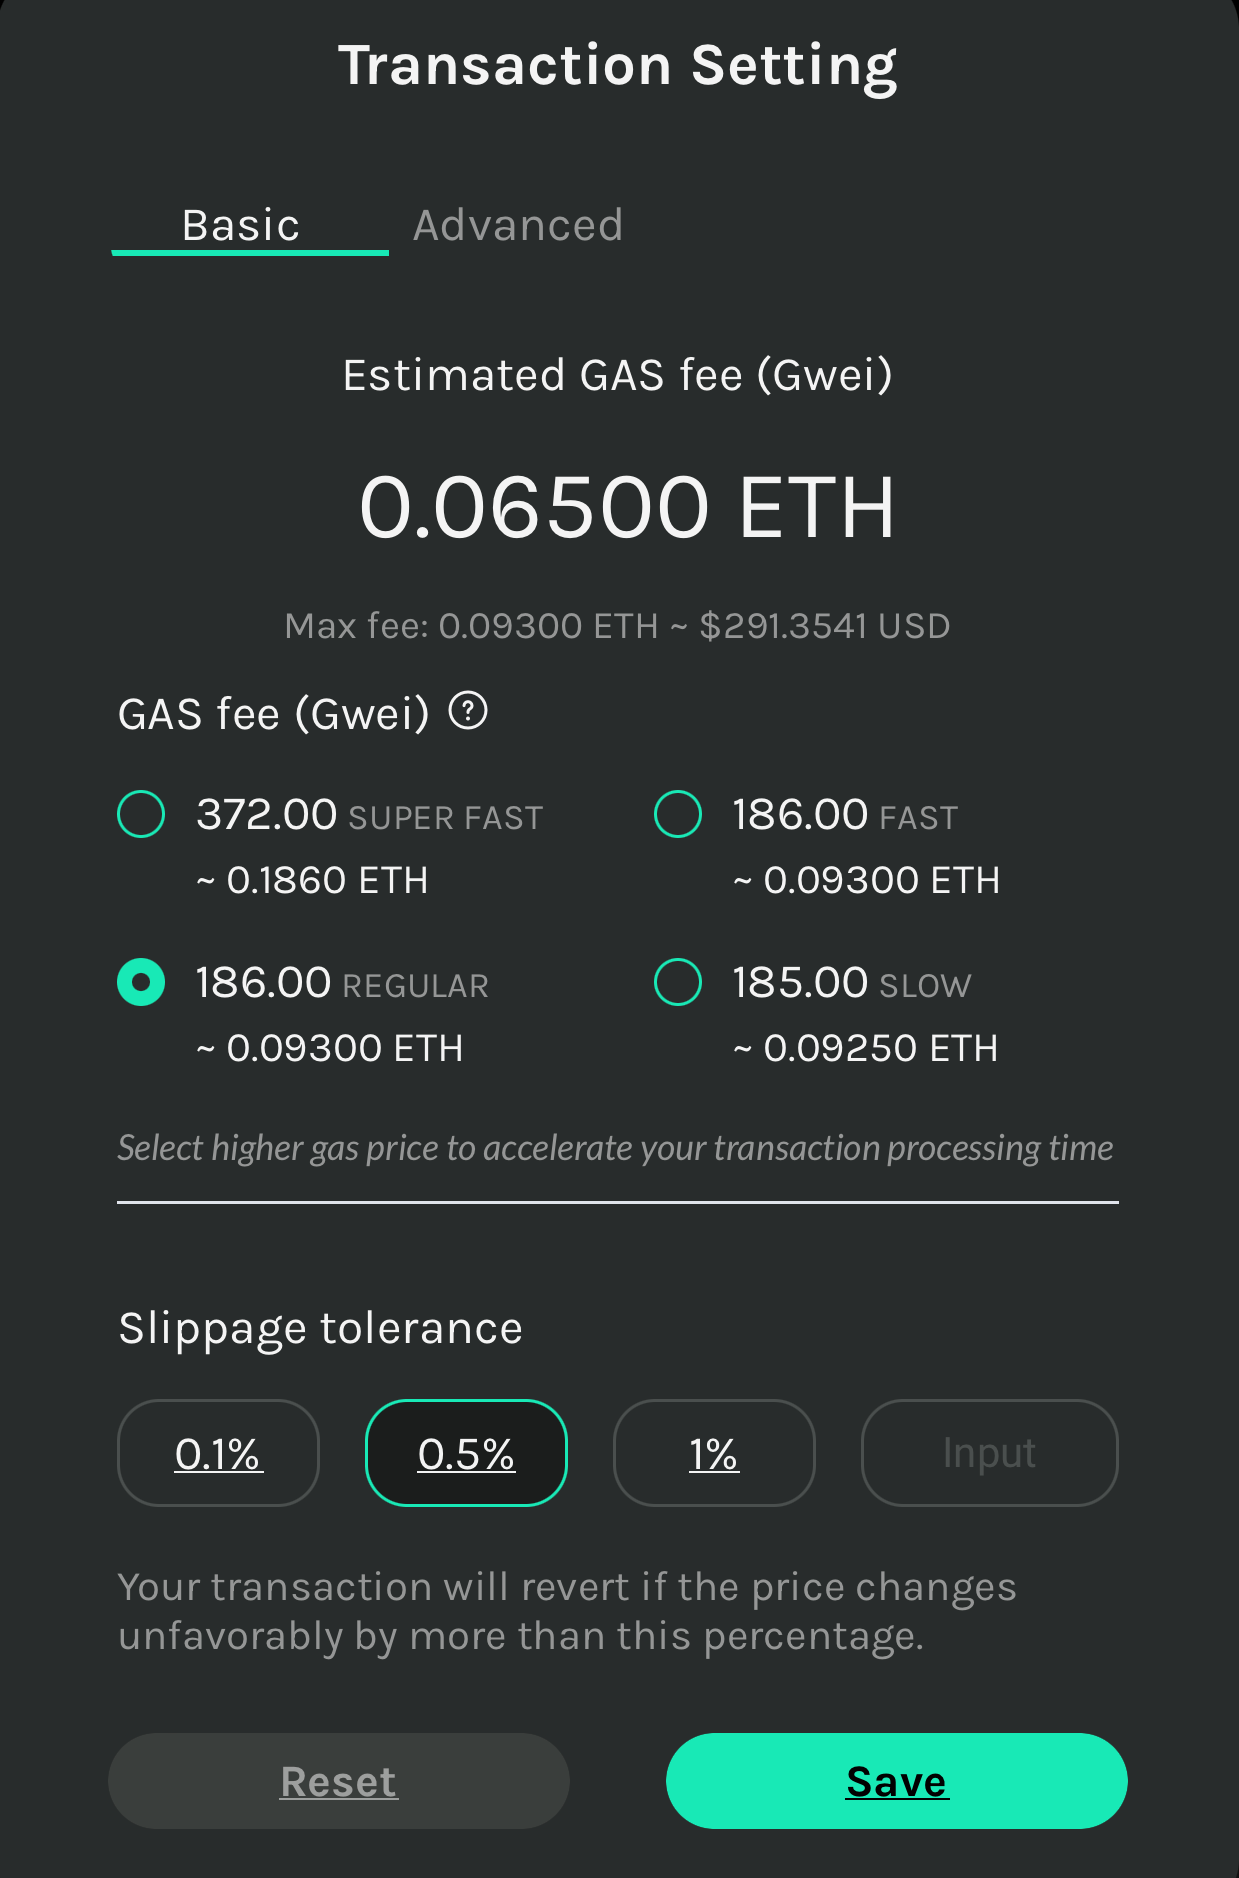Reset the transaction settings
Viewport: 1239px width, 1878px height.
coord(339,1781)
